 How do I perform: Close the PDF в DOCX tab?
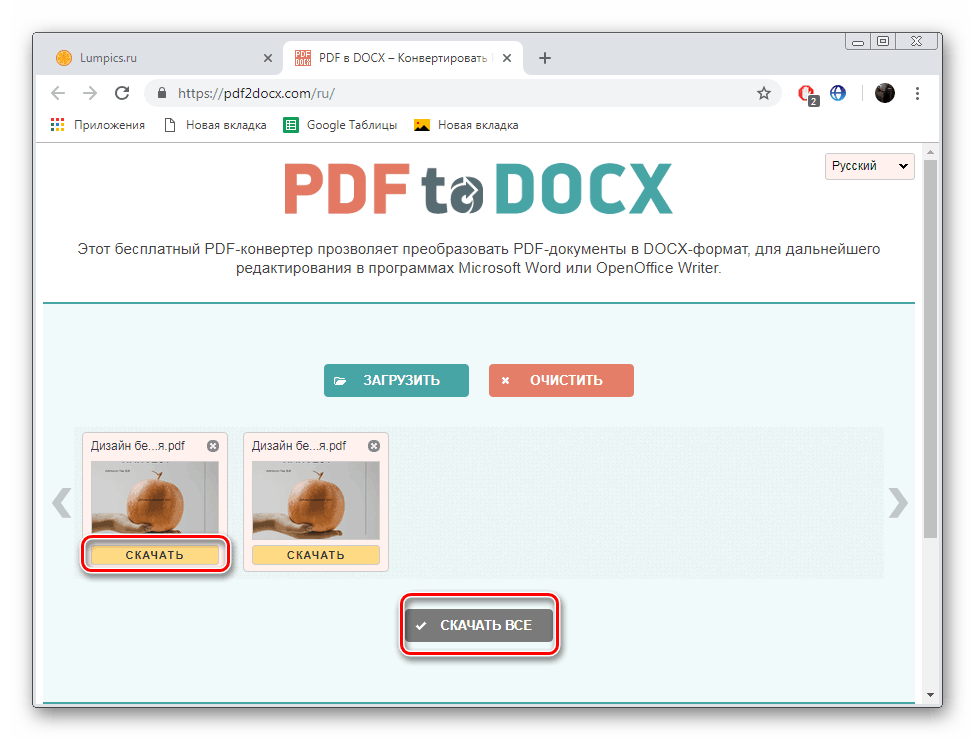pyautogui.click(x=507, y=58)
